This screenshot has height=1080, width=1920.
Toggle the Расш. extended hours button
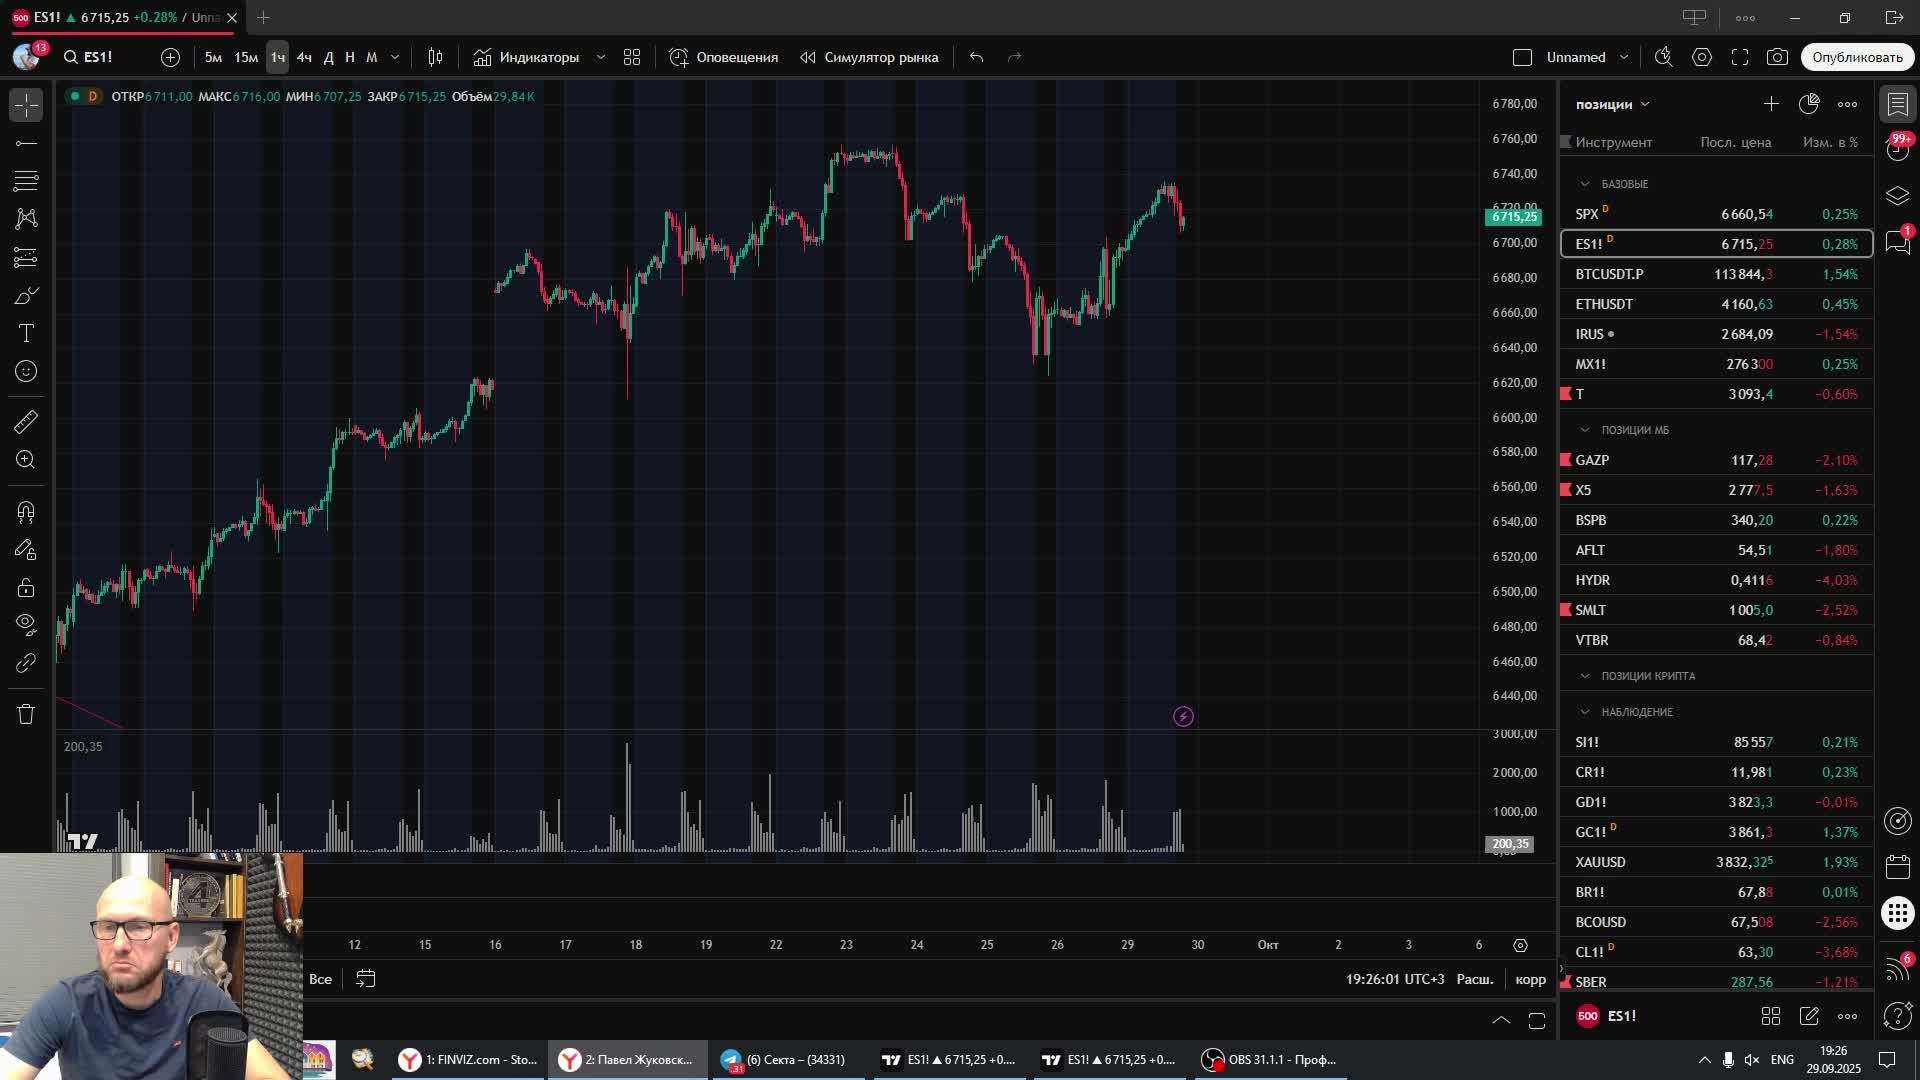1474,979
